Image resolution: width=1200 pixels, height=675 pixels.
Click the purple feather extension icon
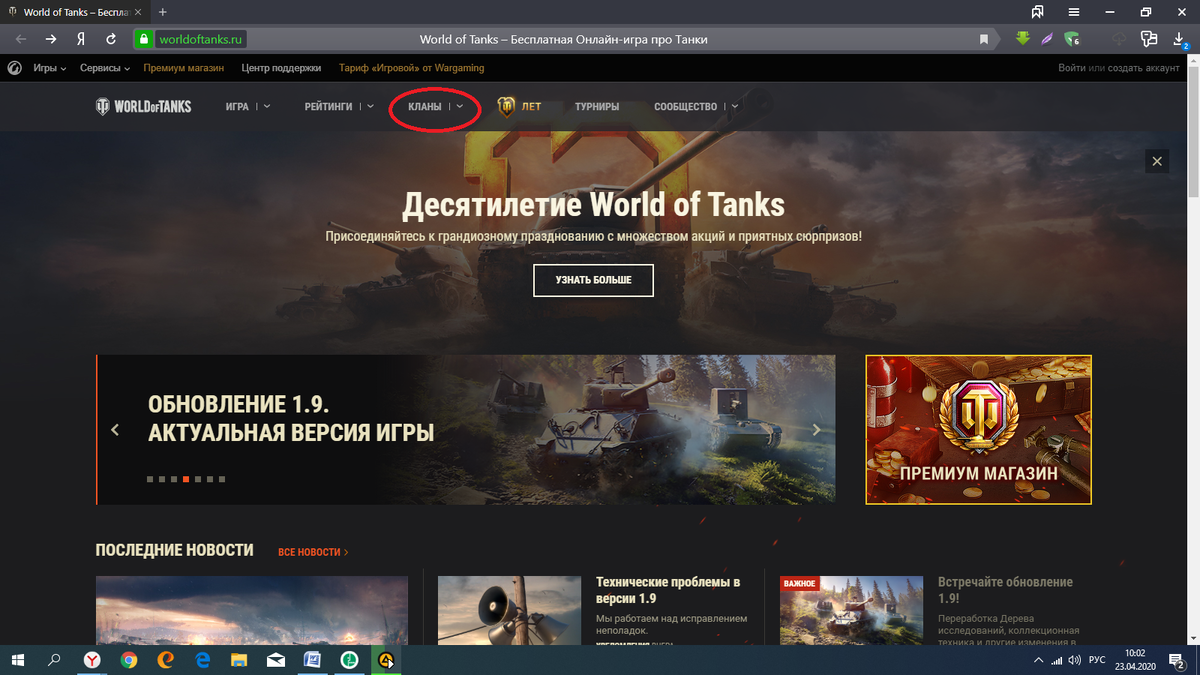(1047, 40)
